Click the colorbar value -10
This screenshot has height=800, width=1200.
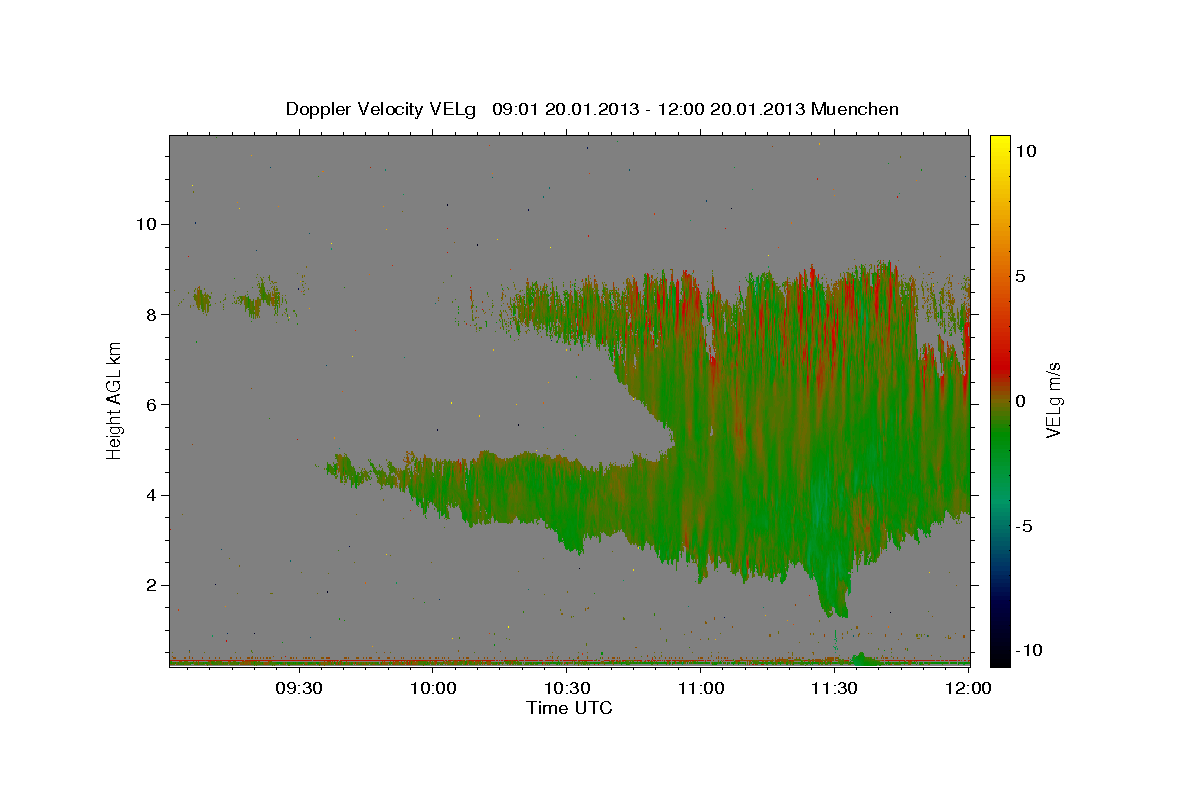click(1029, 651)
